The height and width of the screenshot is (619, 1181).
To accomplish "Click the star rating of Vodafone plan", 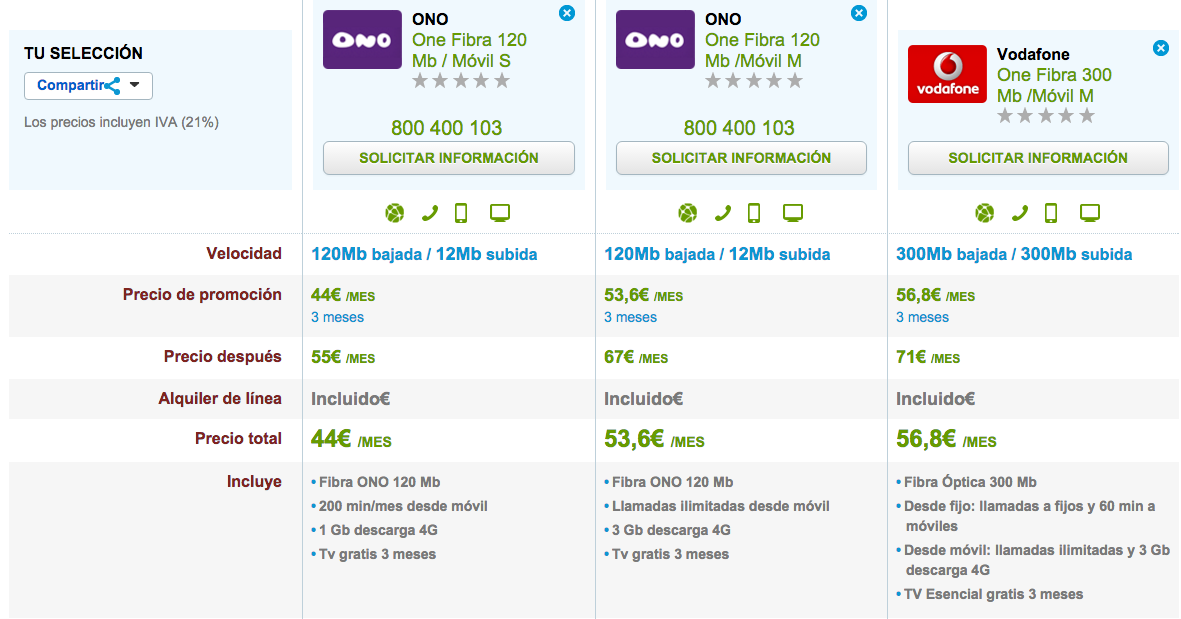I will (1045, 116).
